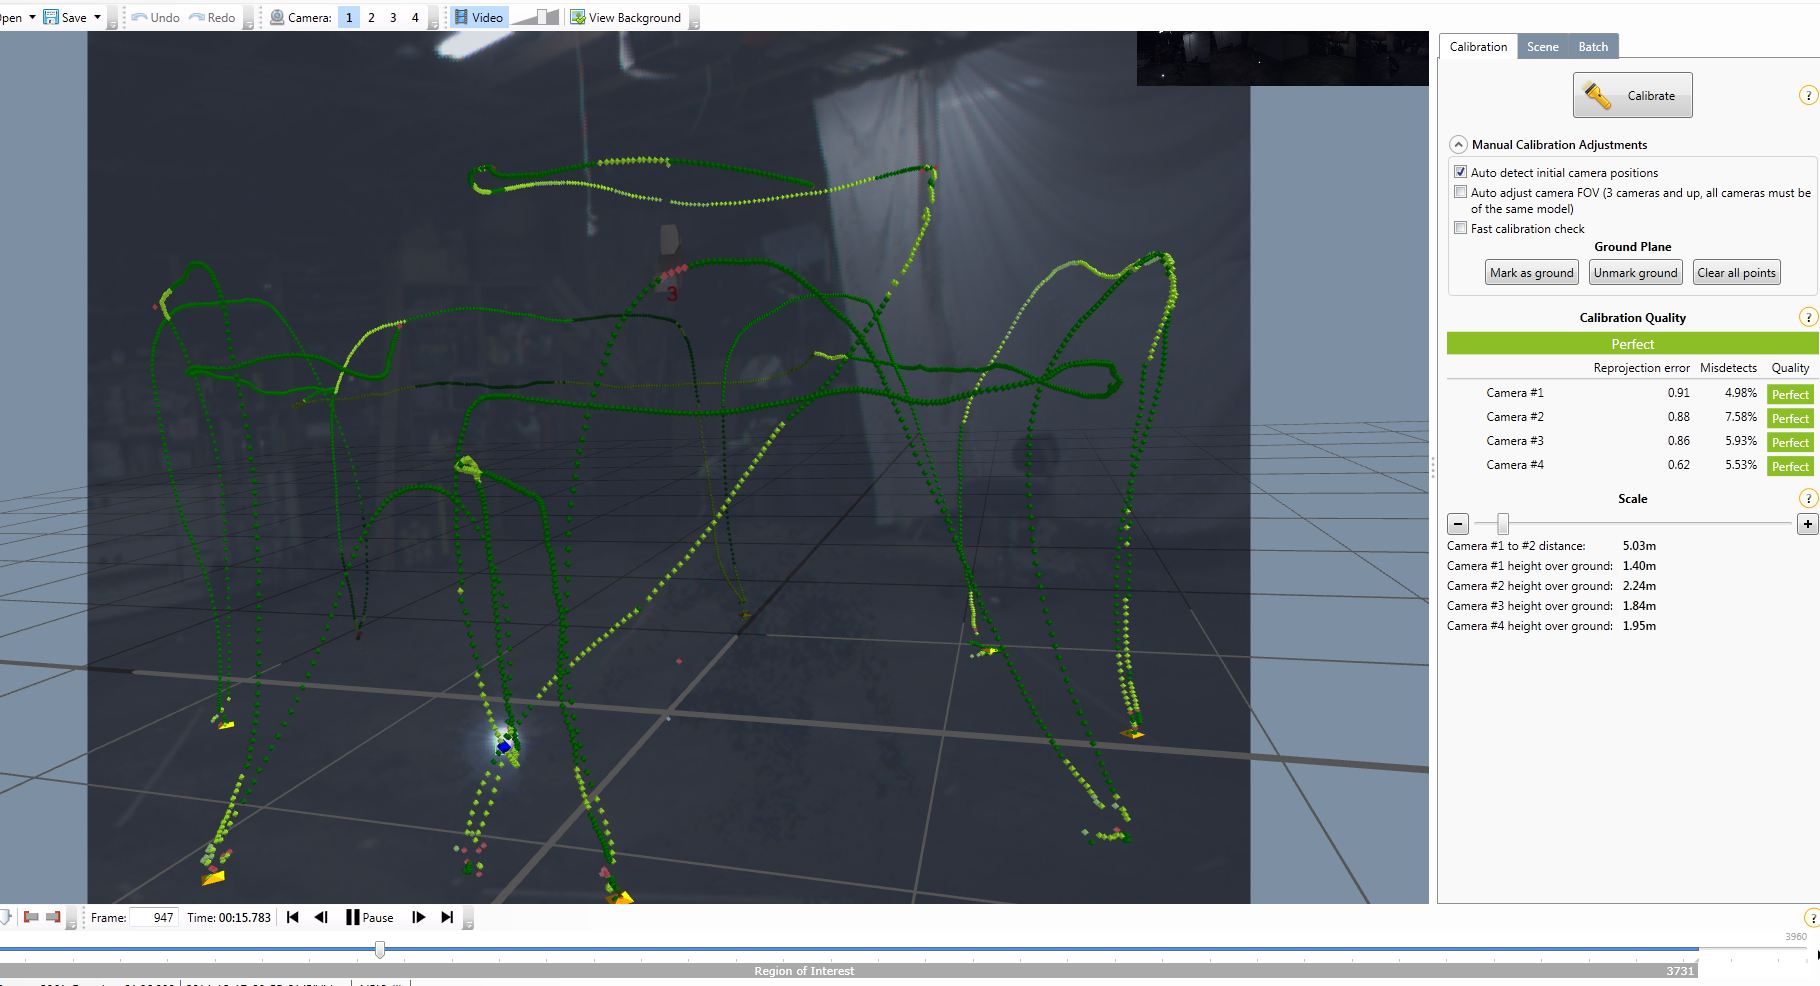The width and height of the screenshot is (1820, 986).
Task: Jump to the last frame
Action: pos(447,917)
